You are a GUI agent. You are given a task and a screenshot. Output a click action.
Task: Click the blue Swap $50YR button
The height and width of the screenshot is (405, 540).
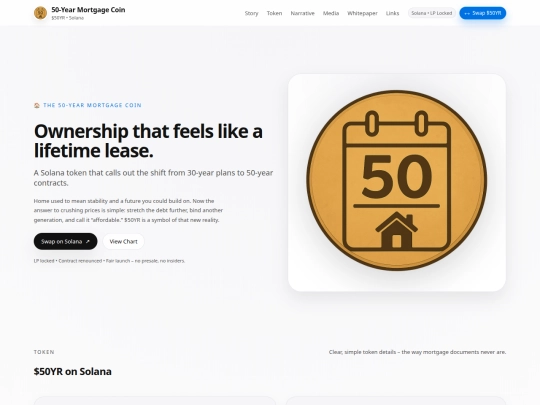(x=483, y=13)
